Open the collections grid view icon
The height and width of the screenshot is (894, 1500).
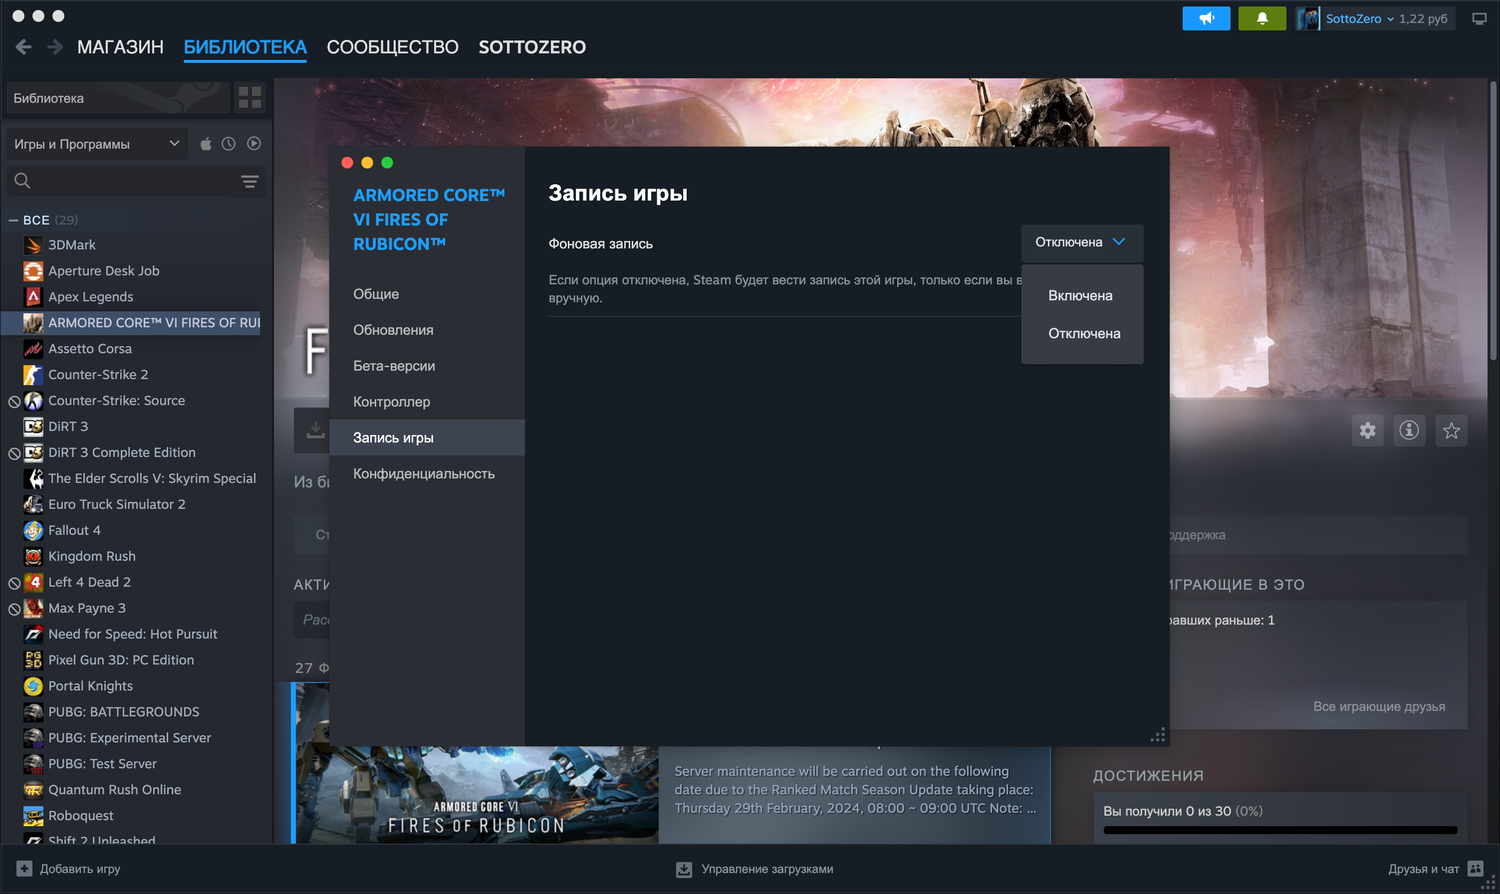(250, 98)
